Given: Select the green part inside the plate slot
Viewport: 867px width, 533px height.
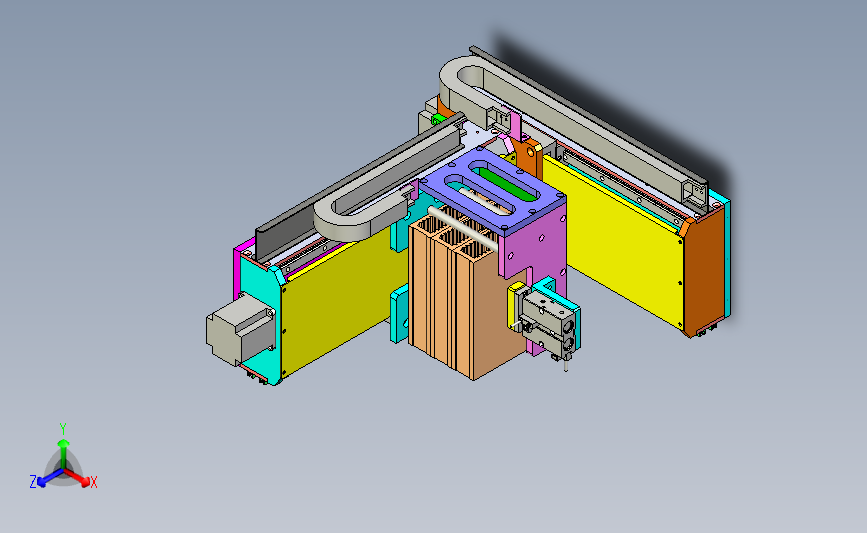Looking at the screenshot, I should [x=508, y=184].
